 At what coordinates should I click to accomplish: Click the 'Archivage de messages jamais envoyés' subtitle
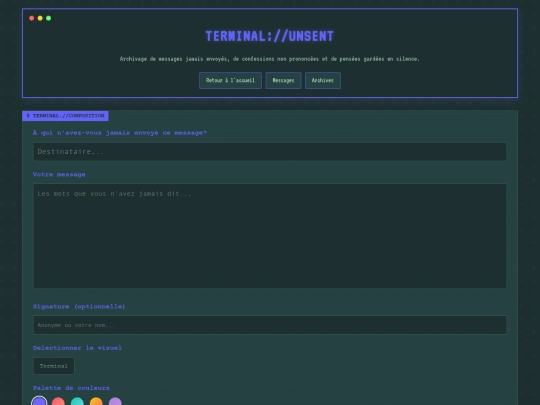(x=270, y=59)
